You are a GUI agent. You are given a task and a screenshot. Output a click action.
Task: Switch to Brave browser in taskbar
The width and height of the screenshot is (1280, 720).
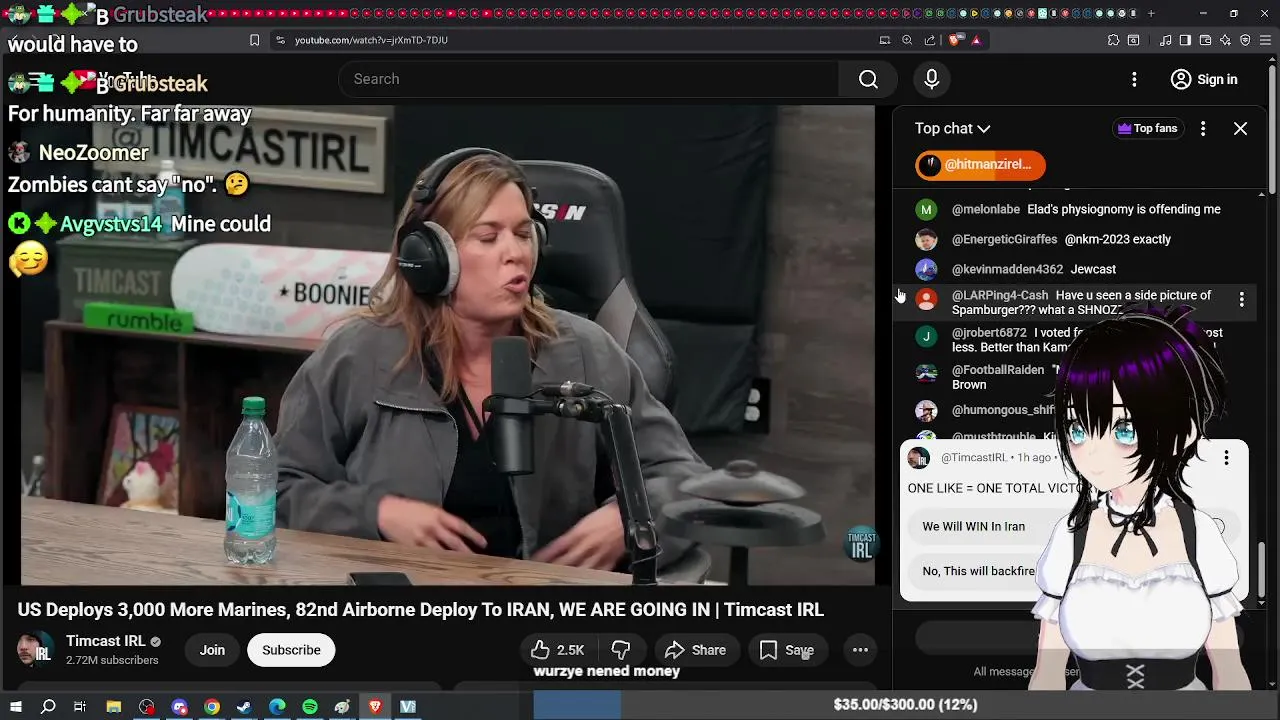click(375, 707)
